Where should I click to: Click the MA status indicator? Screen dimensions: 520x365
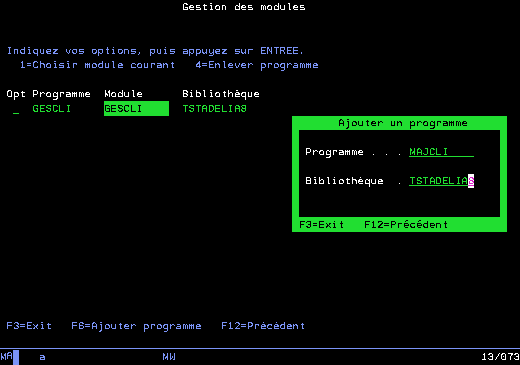pos(6,356)
